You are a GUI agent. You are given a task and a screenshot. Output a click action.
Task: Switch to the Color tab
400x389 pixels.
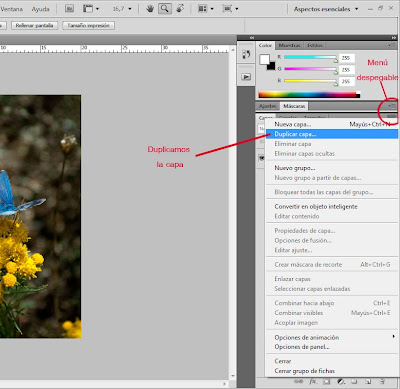265,45
